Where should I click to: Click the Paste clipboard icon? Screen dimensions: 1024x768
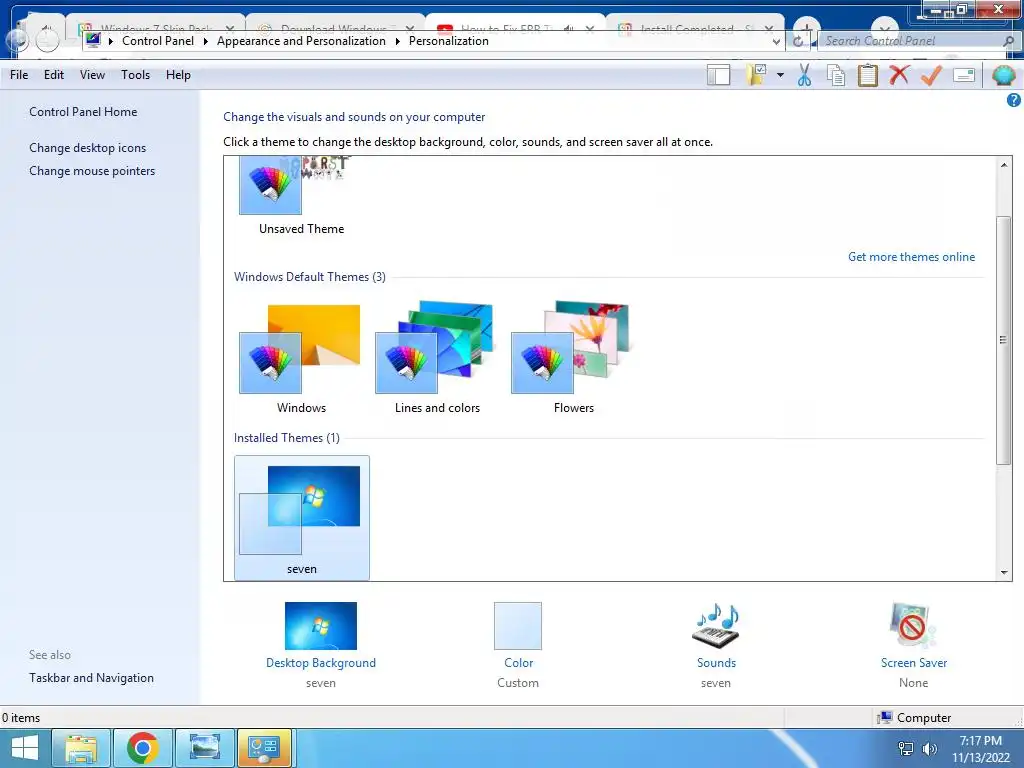coord(867,75)
